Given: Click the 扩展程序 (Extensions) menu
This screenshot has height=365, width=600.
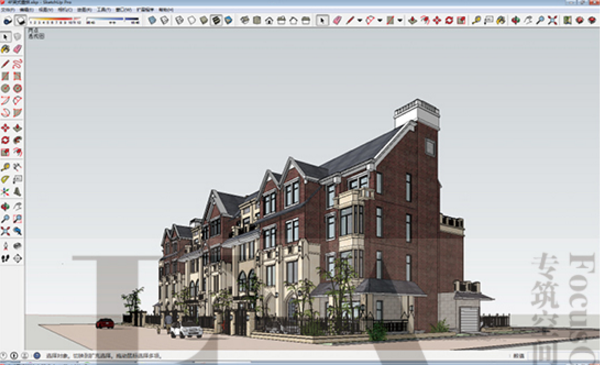Looking at the screenshot, I should [x=145, y=10].
